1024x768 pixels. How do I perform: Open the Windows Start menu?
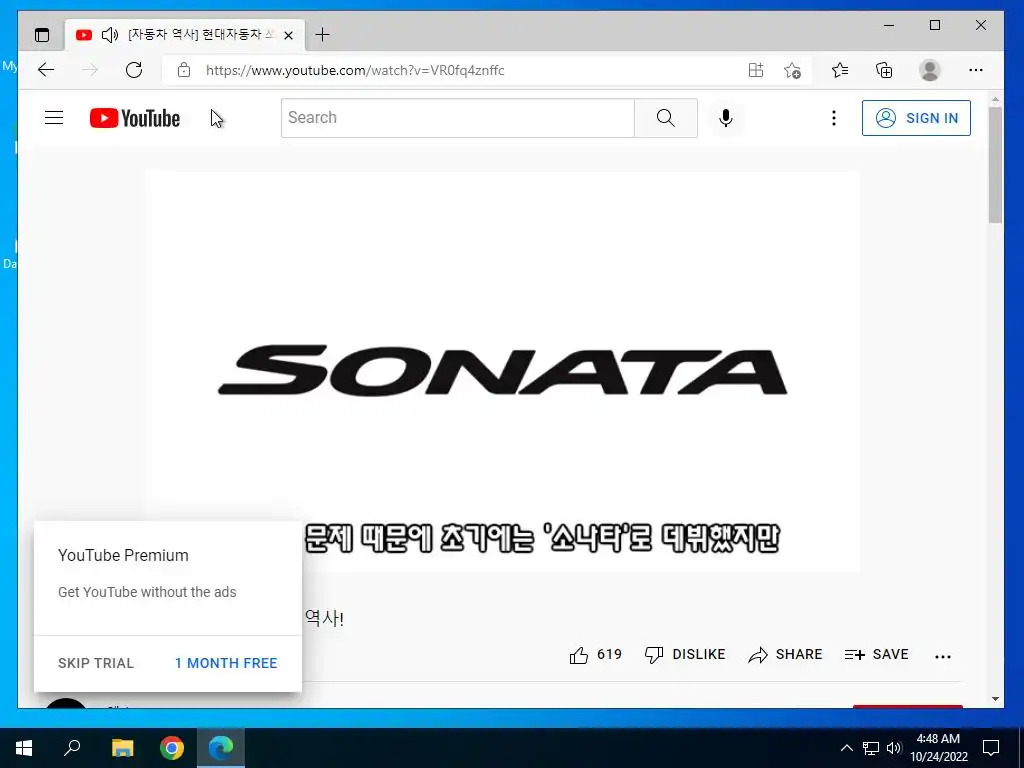[24, 748]
